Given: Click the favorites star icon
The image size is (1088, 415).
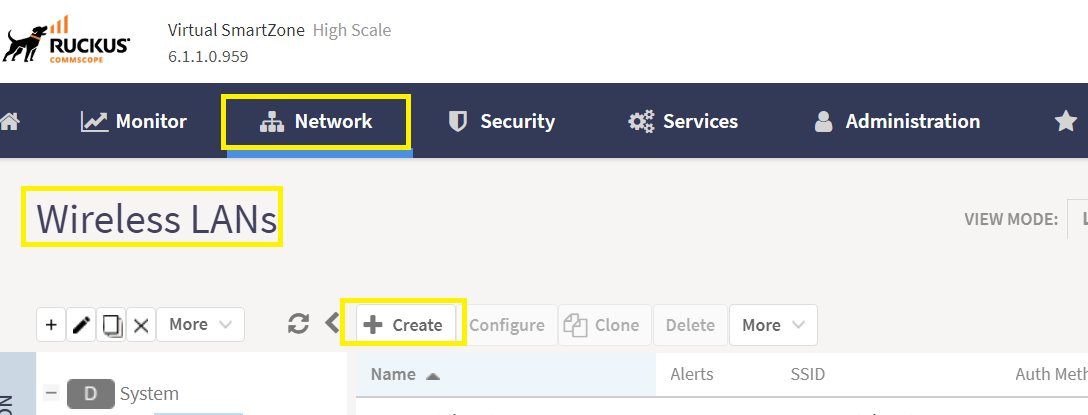Looking at the screenshot, I should click(1065, 122).
